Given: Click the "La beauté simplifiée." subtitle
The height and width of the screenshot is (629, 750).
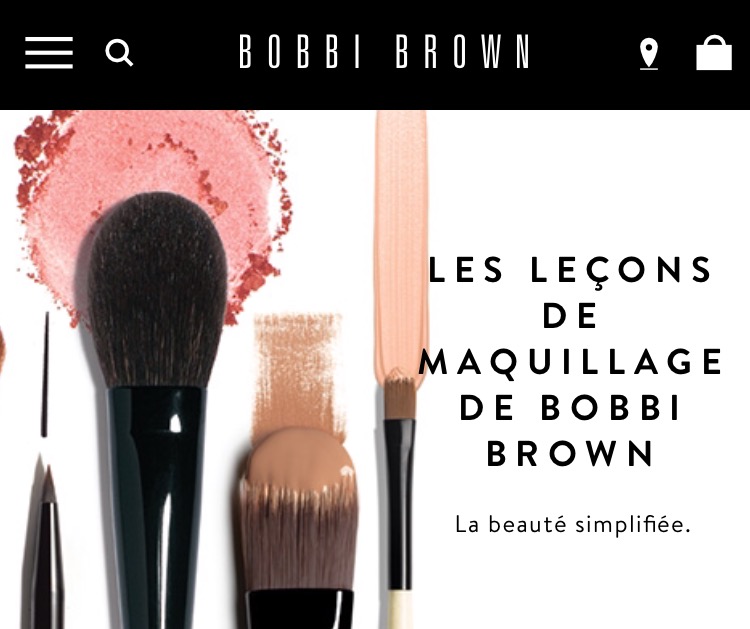Looking at the screenshot, I should (573, 525).
